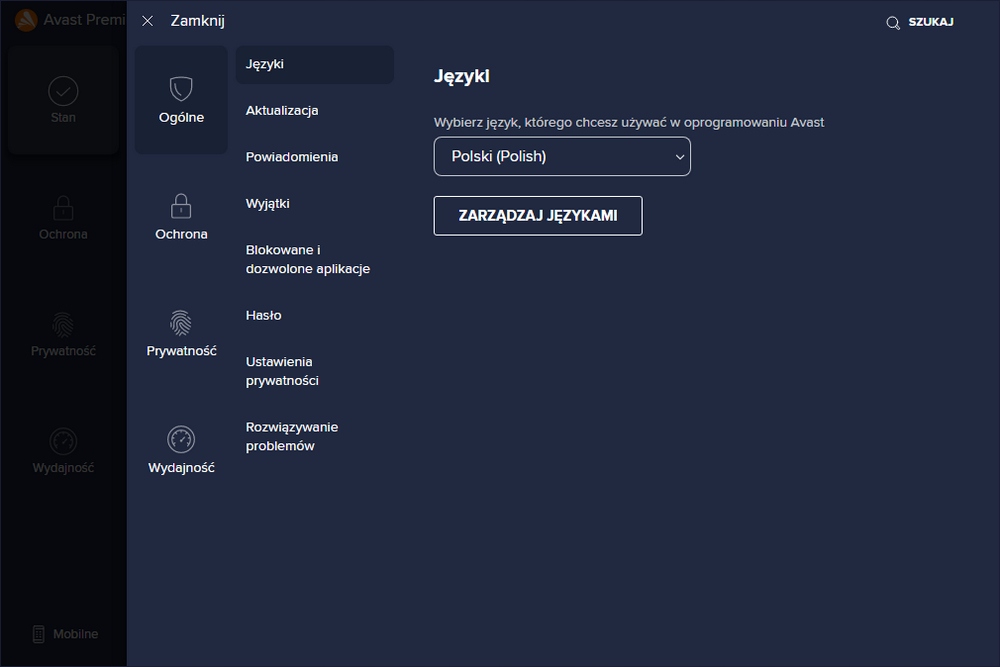The width and height of the screenshot is (1000, 667).
Task: Open the Aktualizacja settings section
Action: tap(282, 111)
